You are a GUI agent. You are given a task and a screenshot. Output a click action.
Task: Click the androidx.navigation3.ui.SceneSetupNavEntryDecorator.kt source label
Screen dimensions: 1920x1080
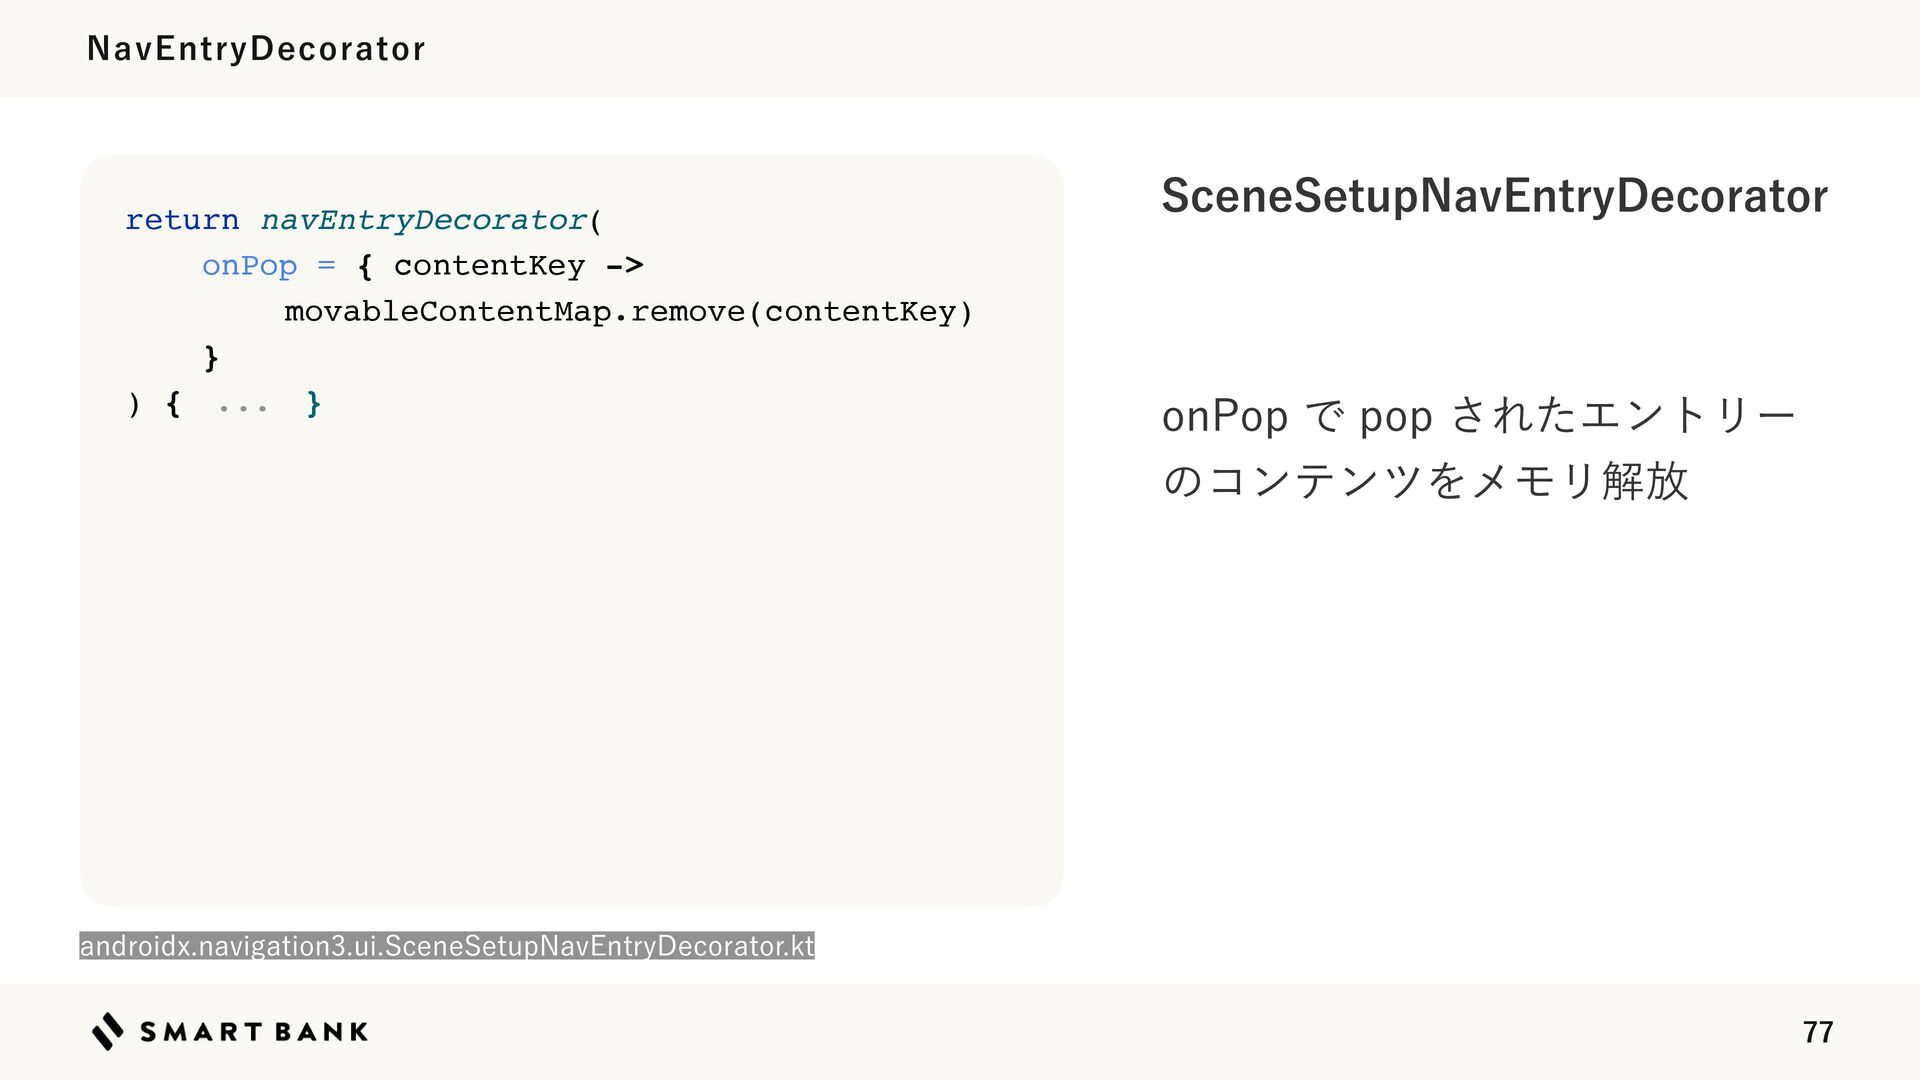click(447, 945)
